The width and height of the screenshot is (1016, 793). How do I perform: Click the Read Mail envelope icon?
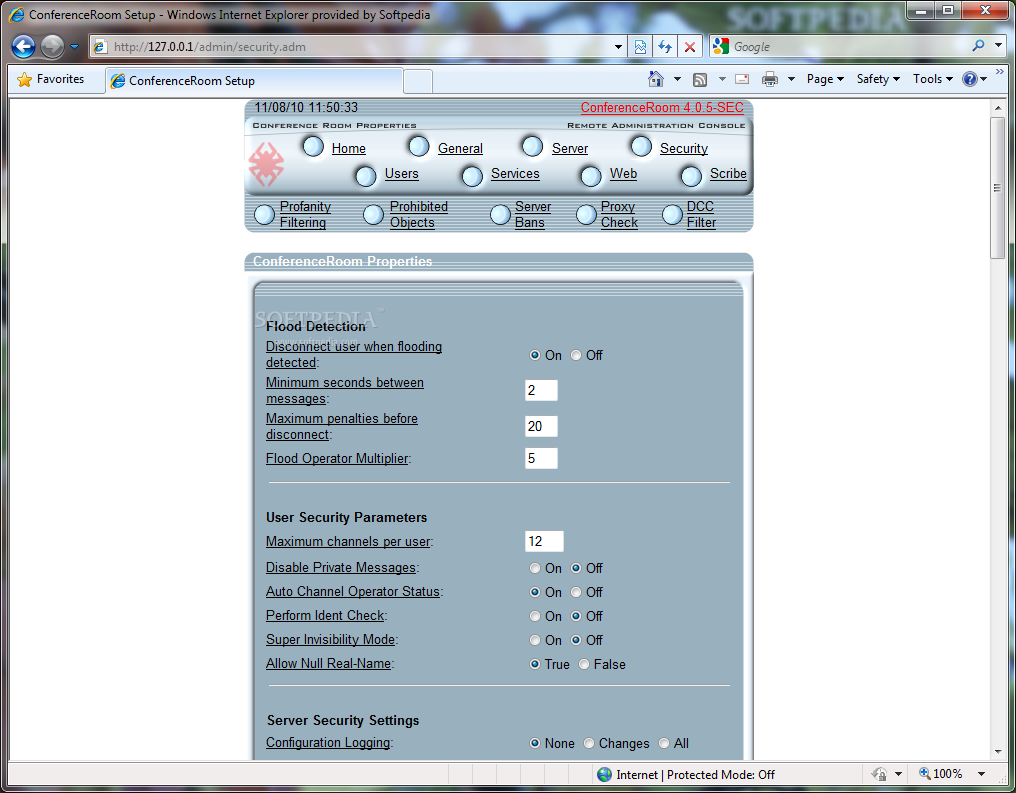tap(742, 79)
